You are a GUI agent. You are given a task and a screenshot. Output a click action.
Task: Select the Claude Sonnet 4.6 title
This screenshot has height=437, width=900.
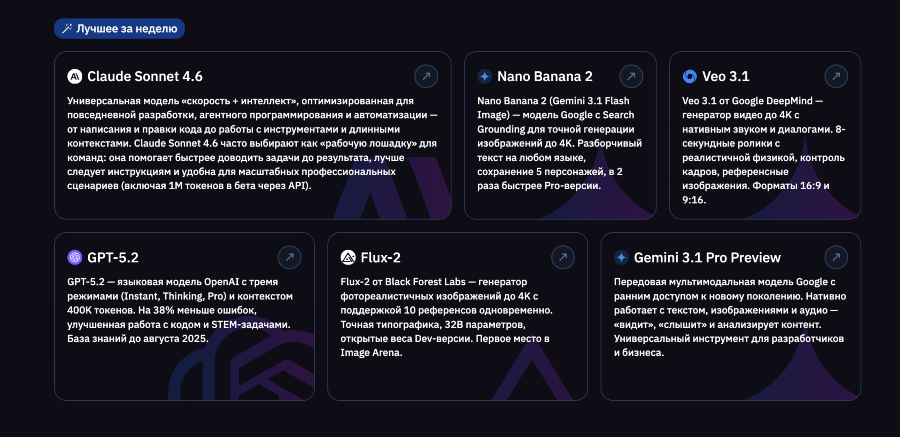pyautogui.click(x=145, y=76)
